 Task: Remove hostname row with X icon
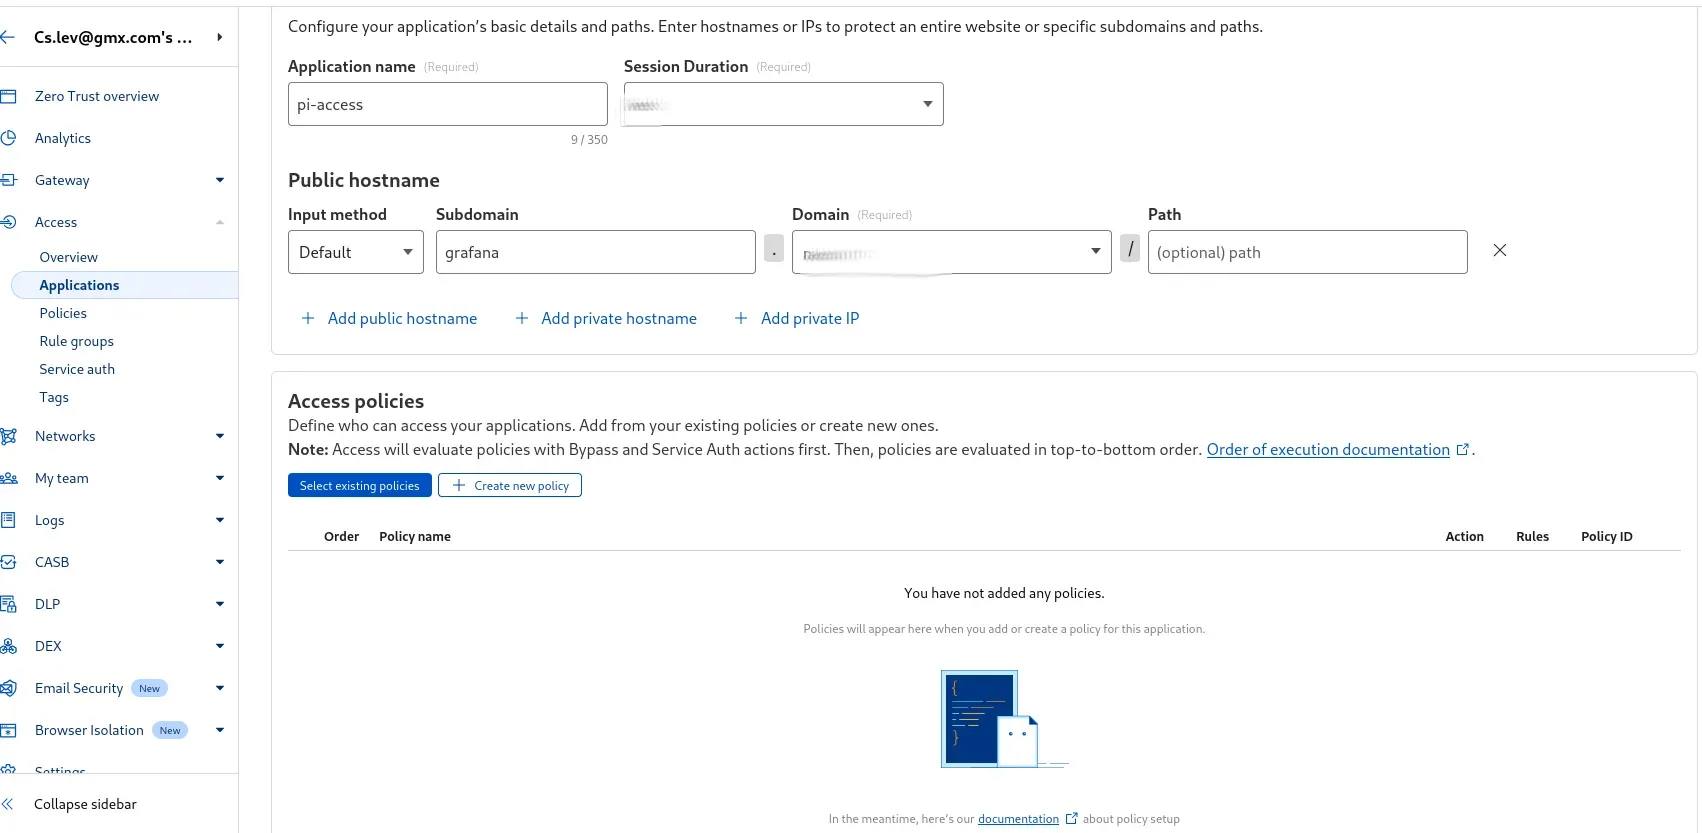[1499, 251]
